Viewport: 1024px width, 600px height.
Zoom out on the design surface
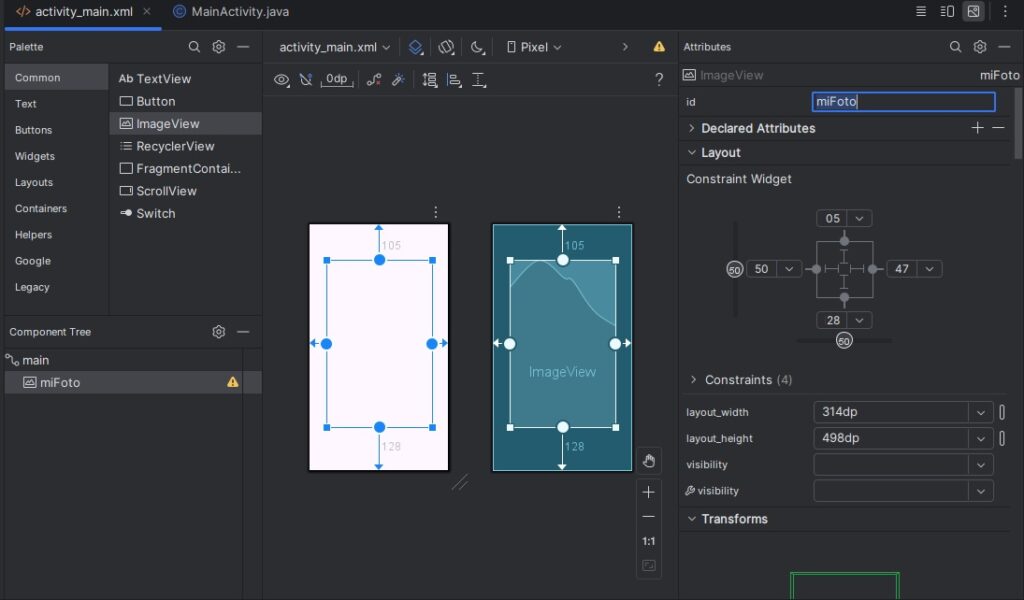click(648, 516)
